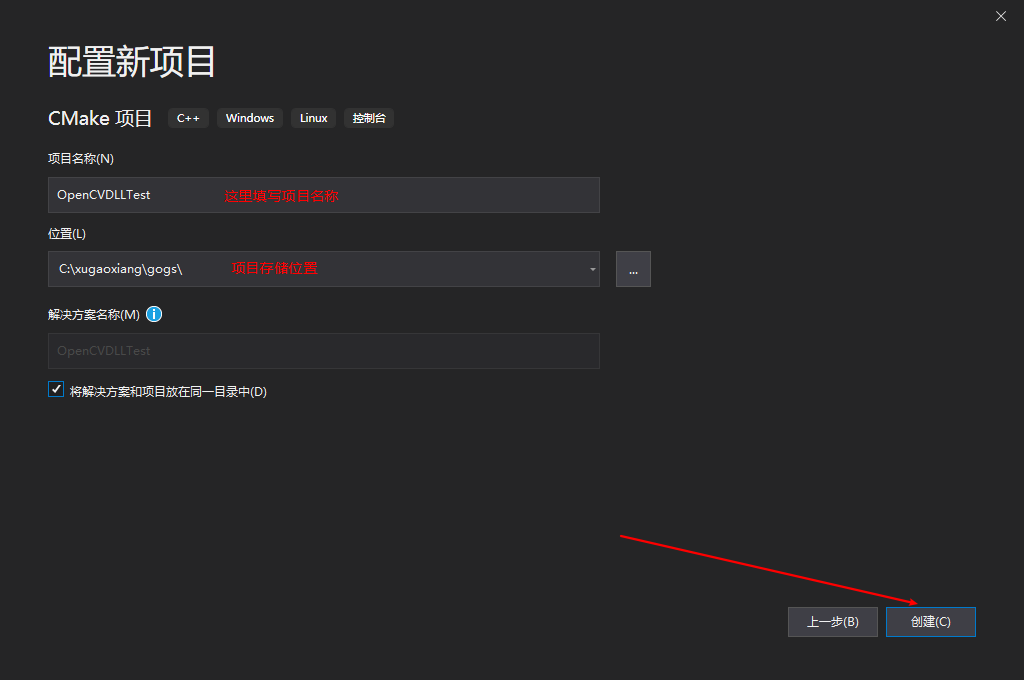This screenshot has width=1024, height=680.
Task: Click the 创建(C) button
Action: pyautogui.click(x=931, y=622)
